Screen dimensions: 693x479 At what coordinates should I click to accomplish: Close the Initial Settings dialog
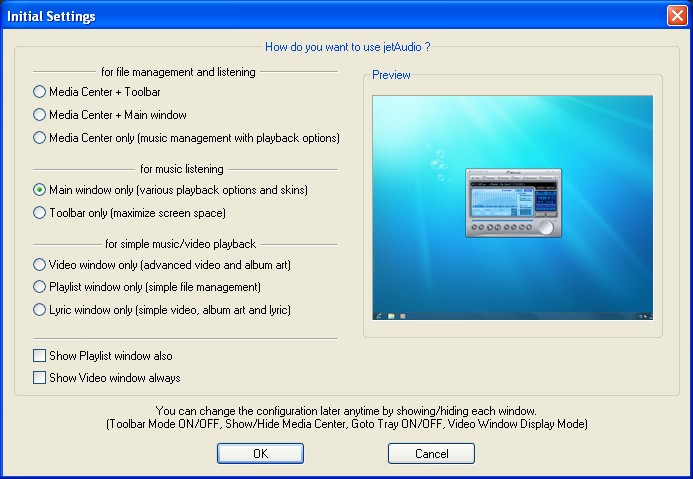[x=677, y=15]
